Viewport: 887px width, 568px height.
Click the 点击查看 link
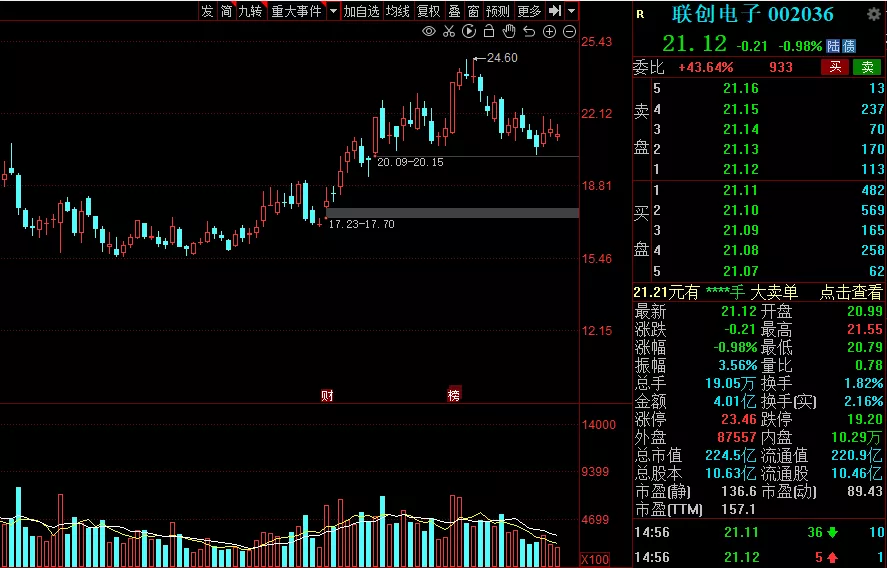pos(851,292)
